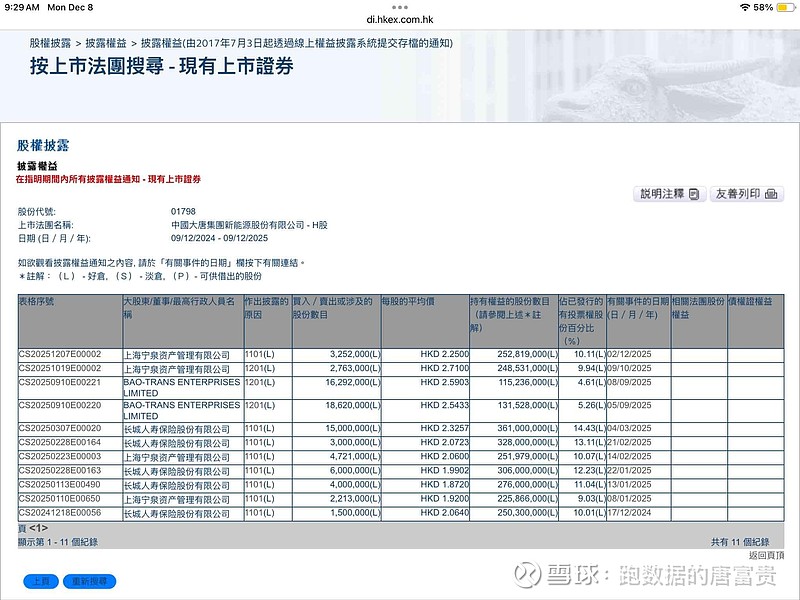800x600 pixels.
Task: Open event date 13/01/2025 notice
Action: (x=629, y=484)
